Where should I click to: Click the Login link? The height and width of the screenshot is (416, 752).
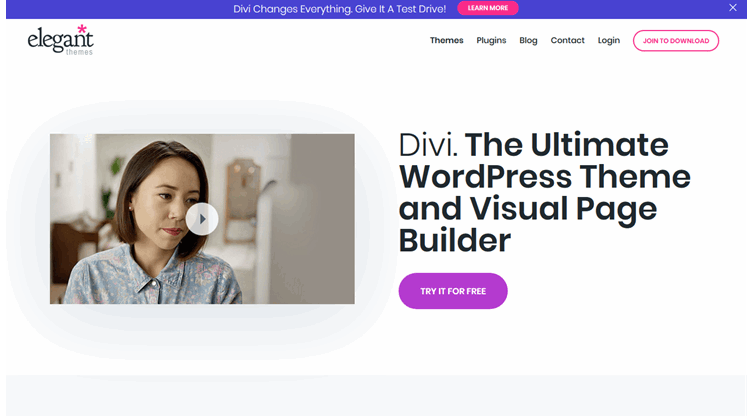pos(609,40)
